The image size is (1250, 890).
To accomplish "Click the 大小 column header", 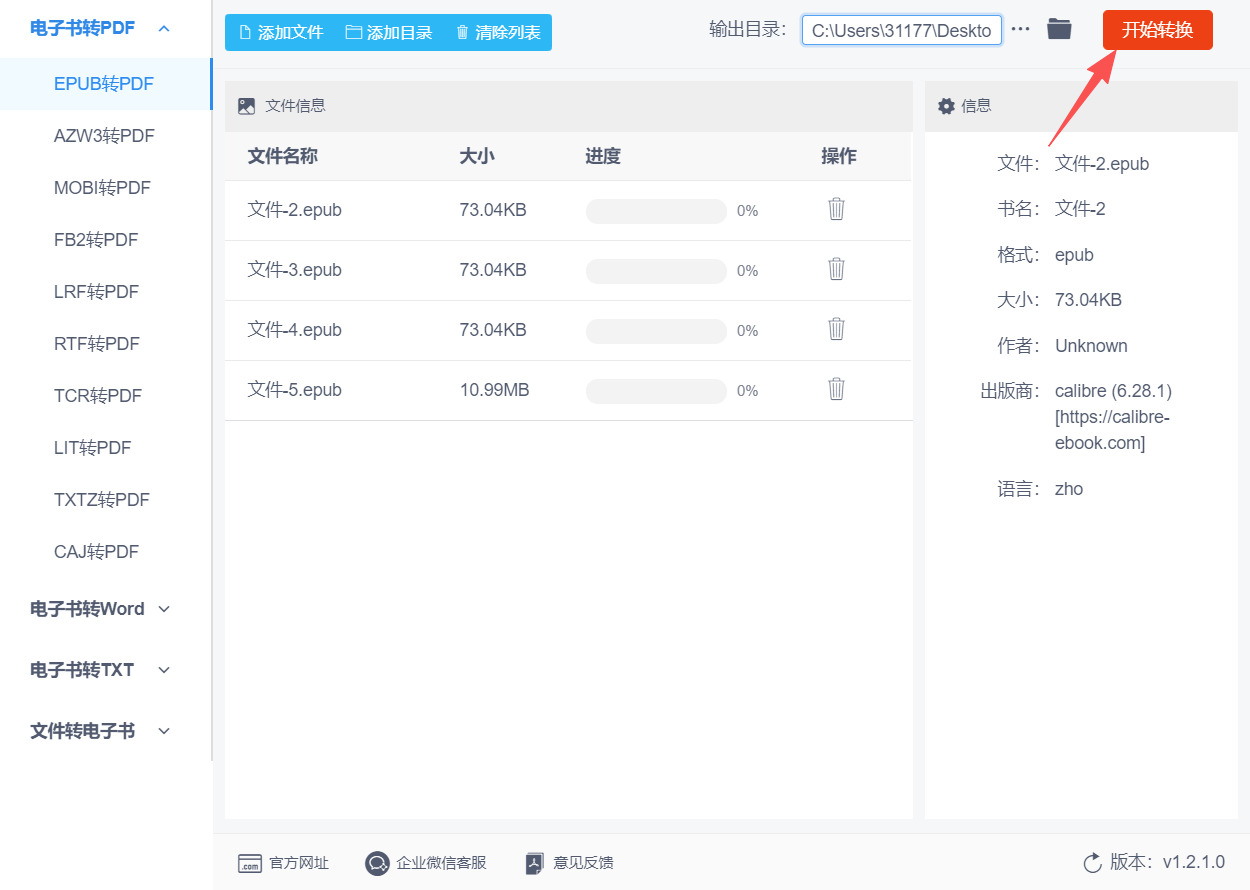I will click(477, 156).
